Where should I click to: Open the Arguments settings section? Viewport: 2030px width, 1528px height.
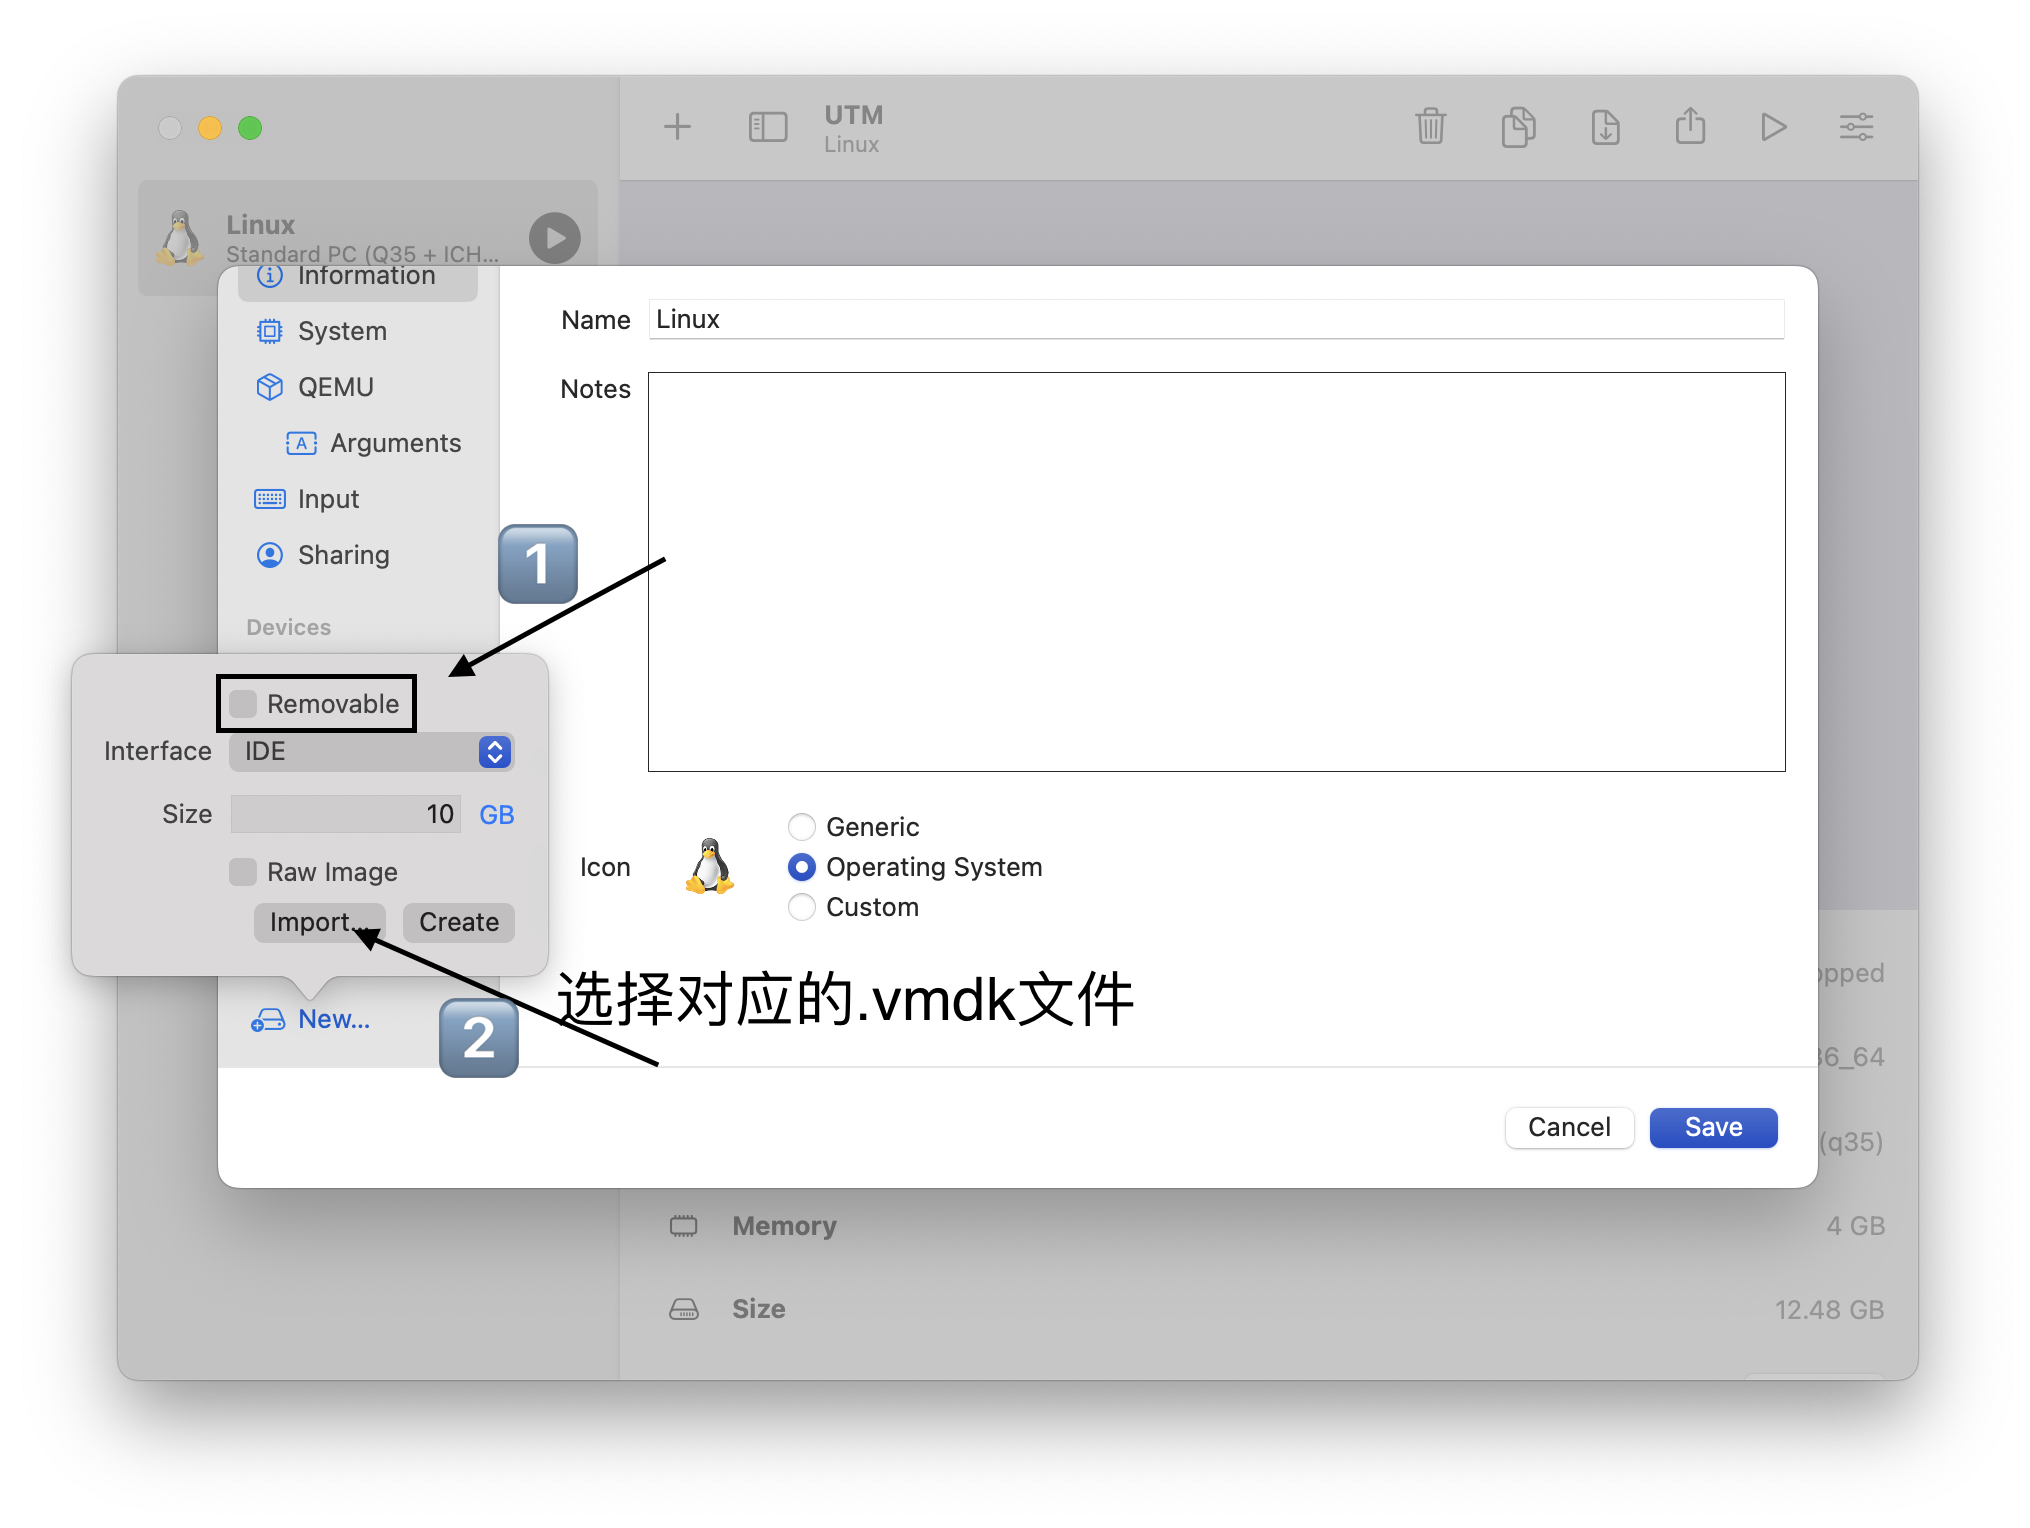tap(372, 443)
